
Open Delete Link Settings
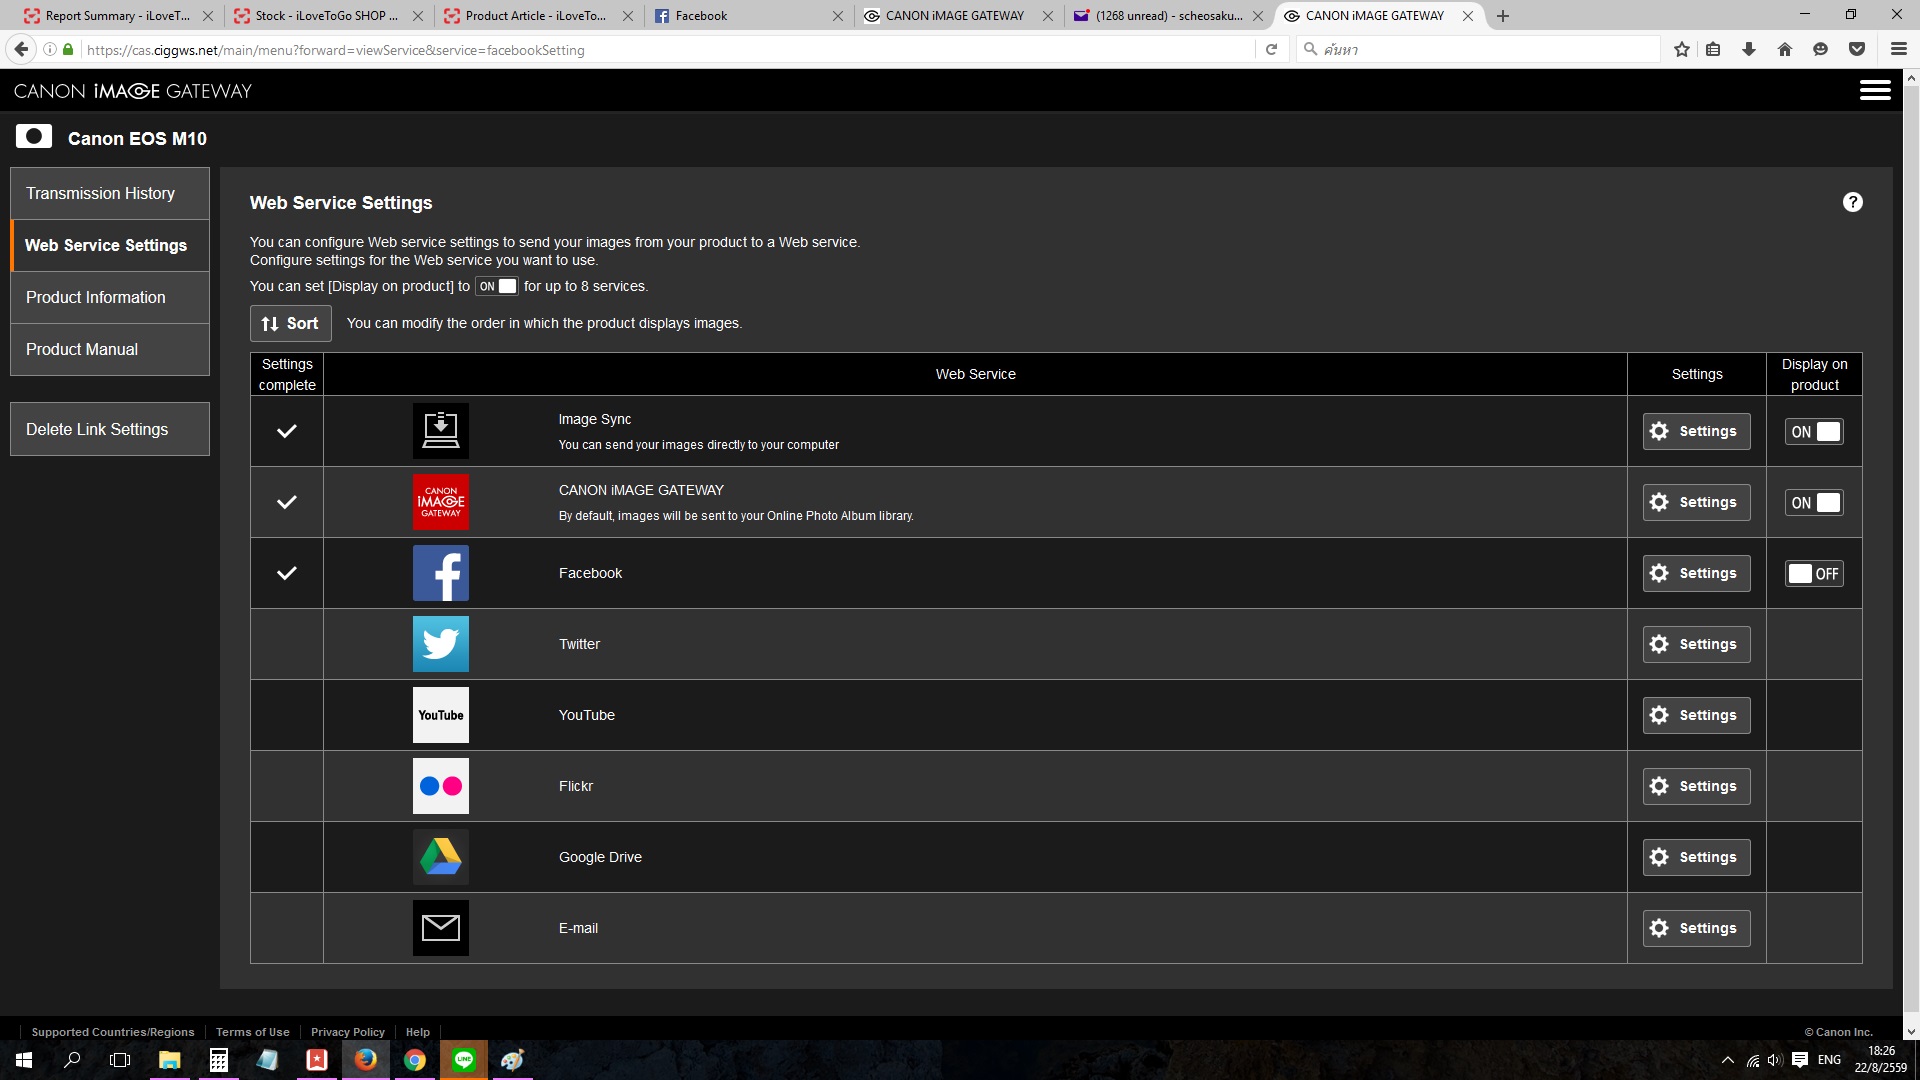pos(110,429)
